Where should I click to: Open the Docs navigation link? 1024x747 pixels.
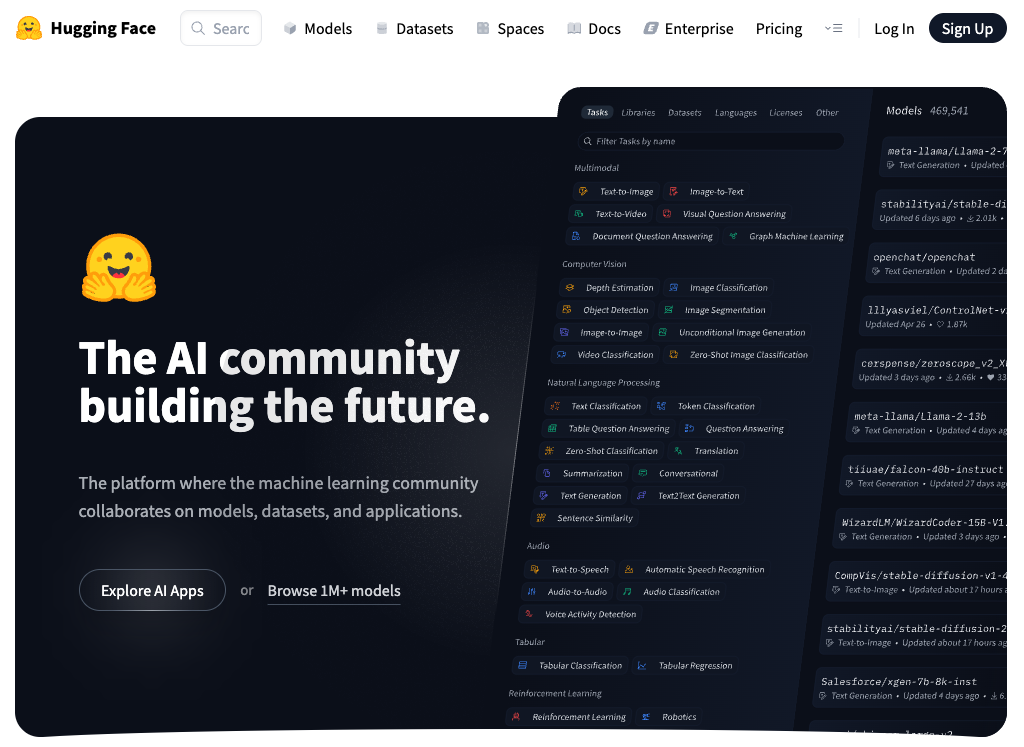[x=594, y=29]
